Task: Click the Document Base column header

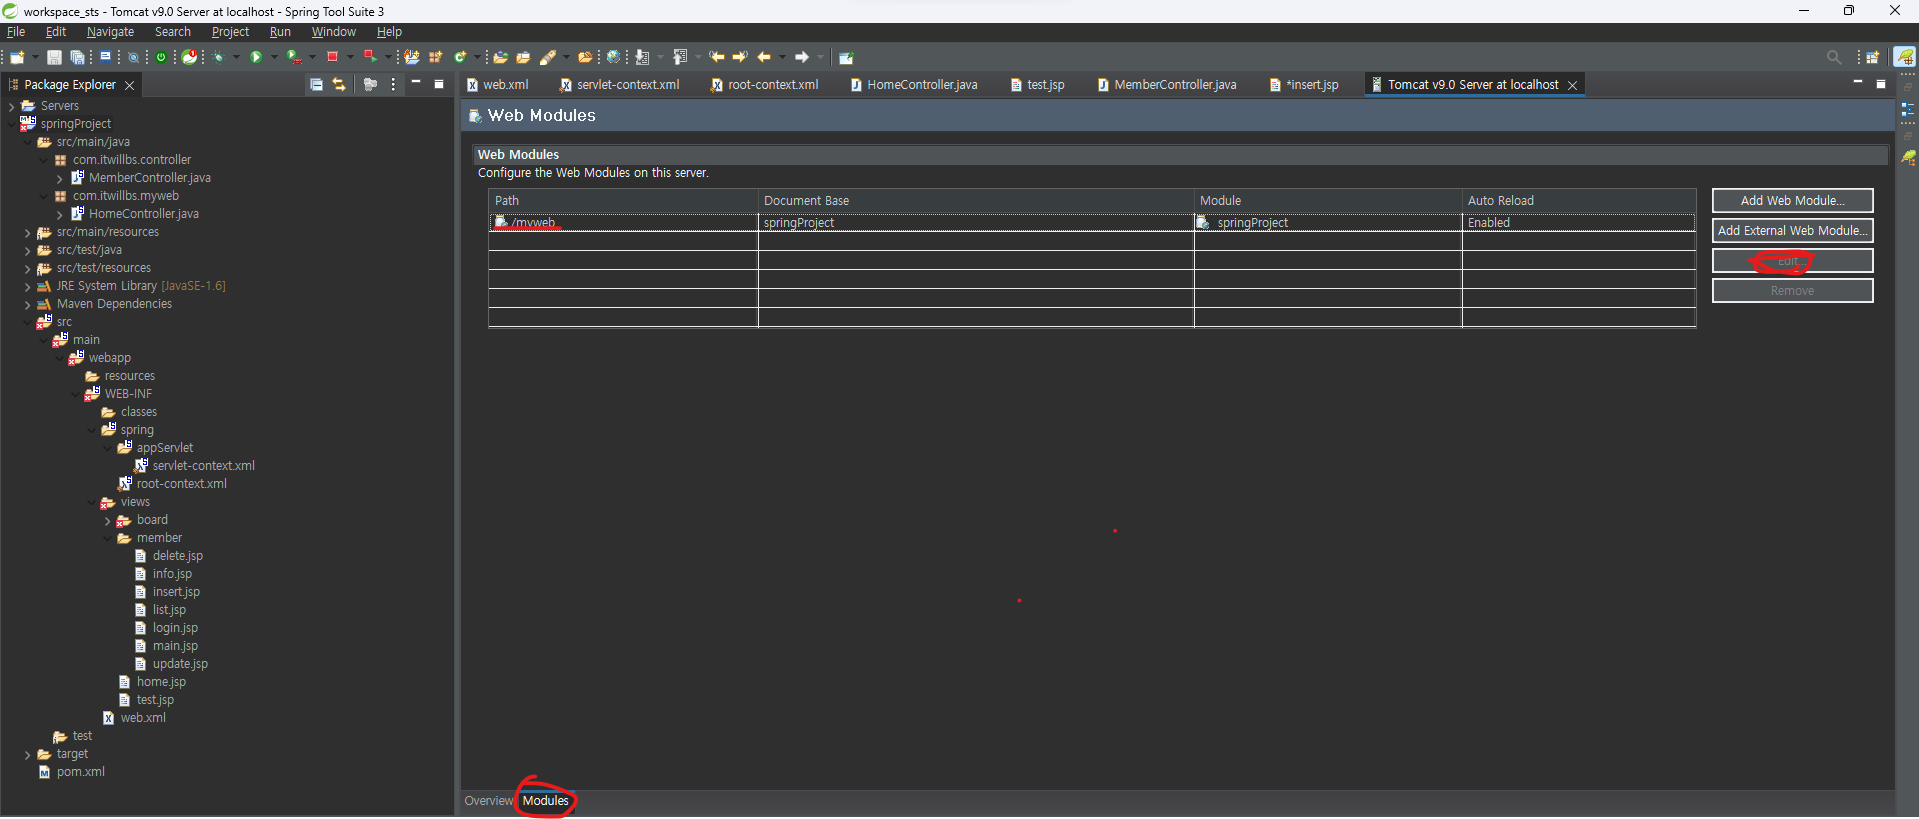Action: 976,201
